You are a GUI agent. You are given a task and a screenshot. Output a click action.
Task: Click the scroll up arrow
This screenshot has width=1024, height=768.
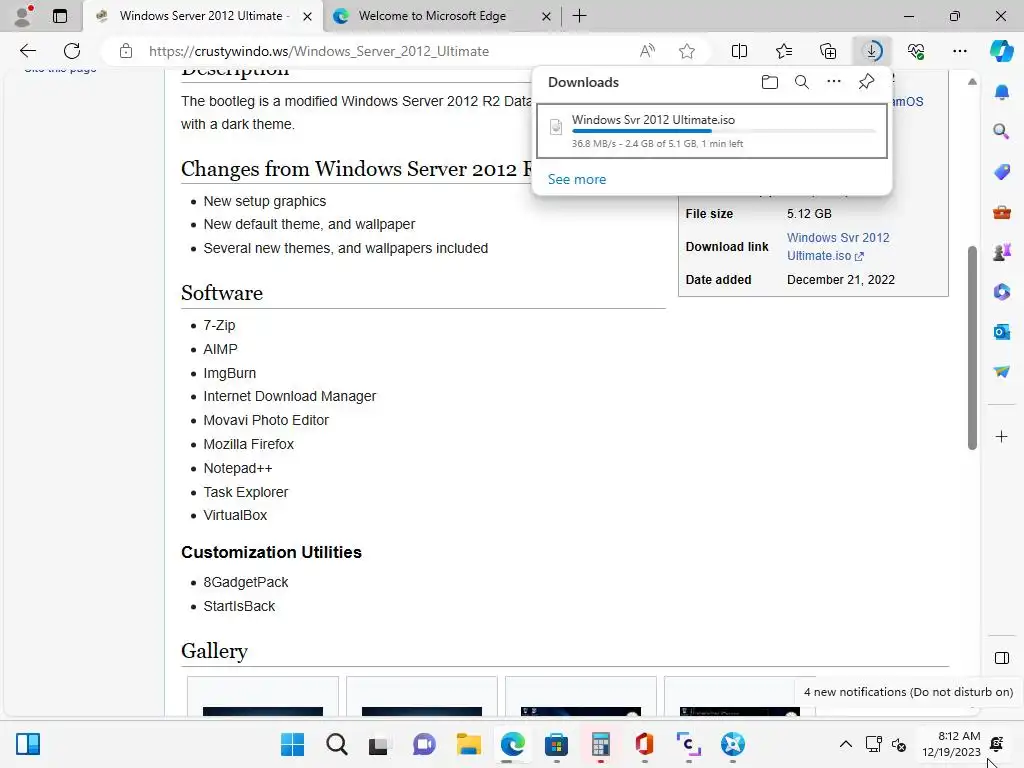tap(972, 82)
